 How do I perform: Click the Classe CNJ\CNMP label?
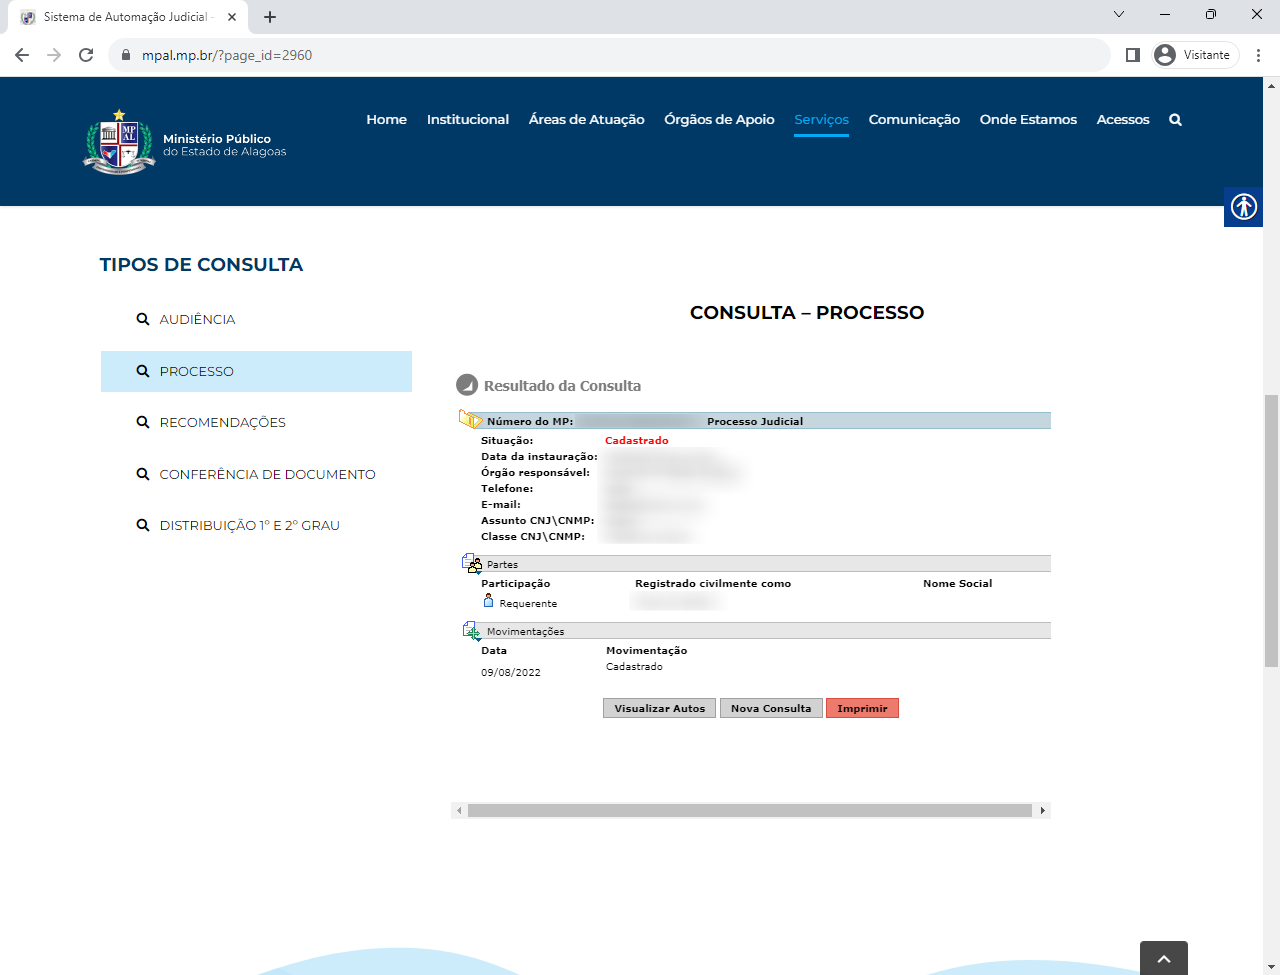(533, 536)
